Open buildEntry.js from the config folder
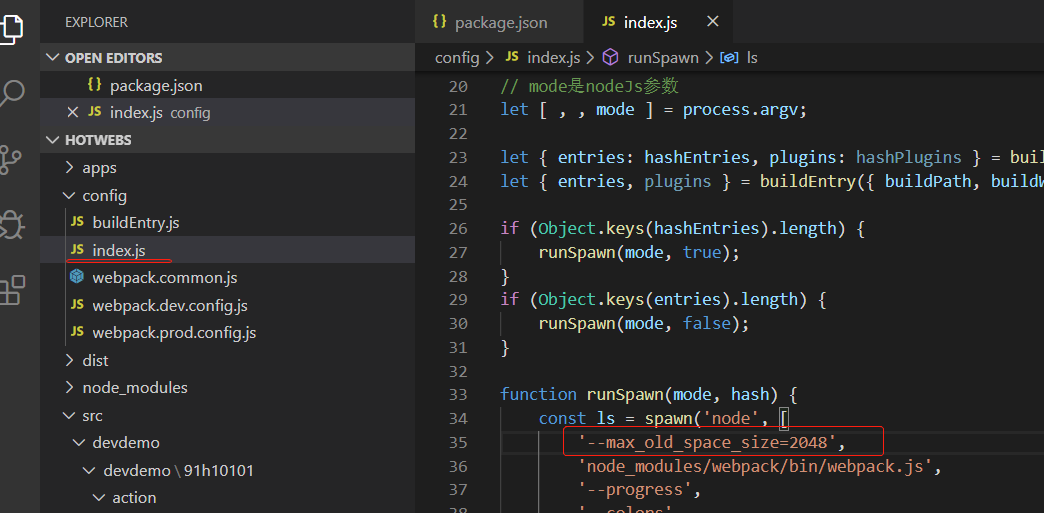Screen dimensions: 1044x513 pyautogui.click(x=135, y=222)
